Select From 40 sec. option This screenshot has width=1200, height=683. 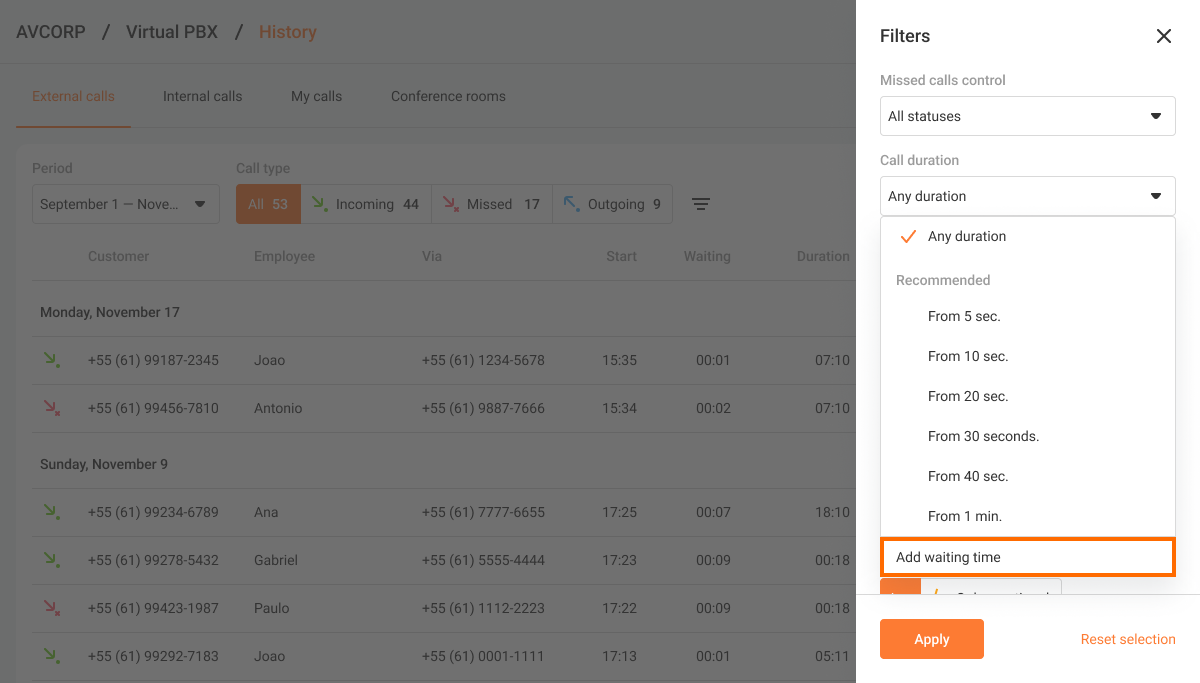1028,476
